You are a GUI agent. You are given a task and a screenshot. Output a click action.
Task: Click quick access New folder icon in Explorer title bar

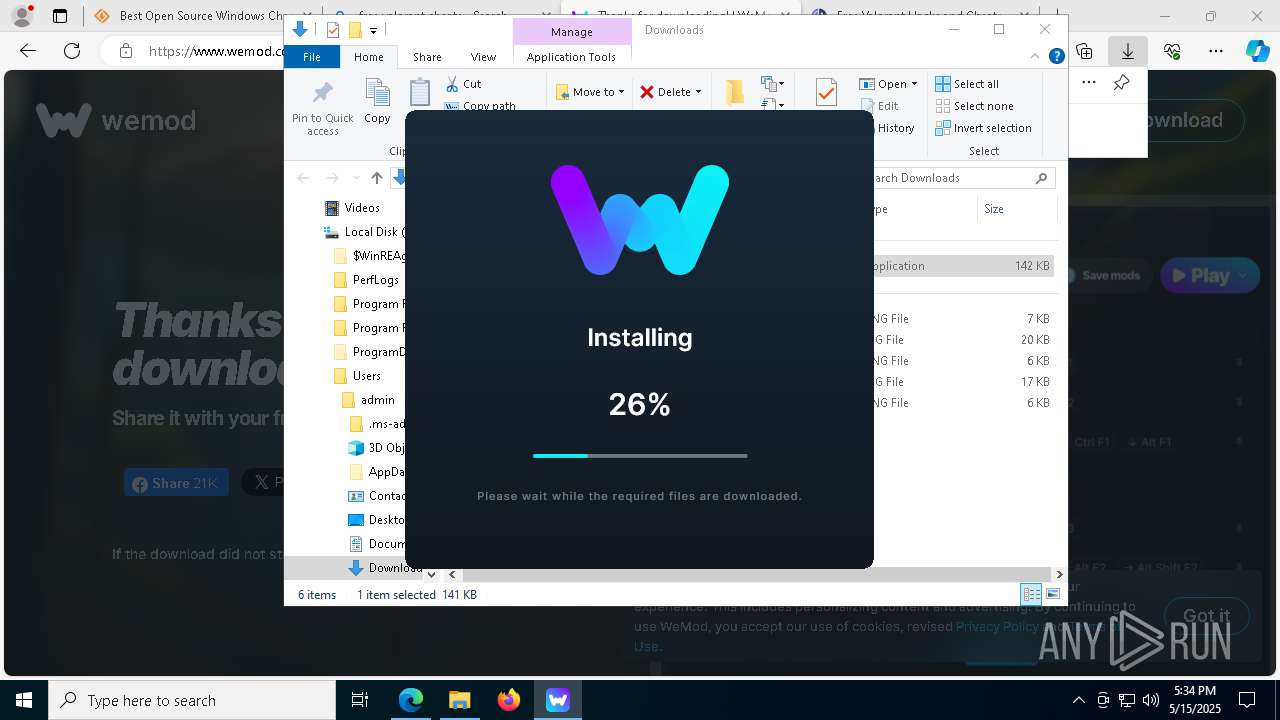(x=354, y=30)
